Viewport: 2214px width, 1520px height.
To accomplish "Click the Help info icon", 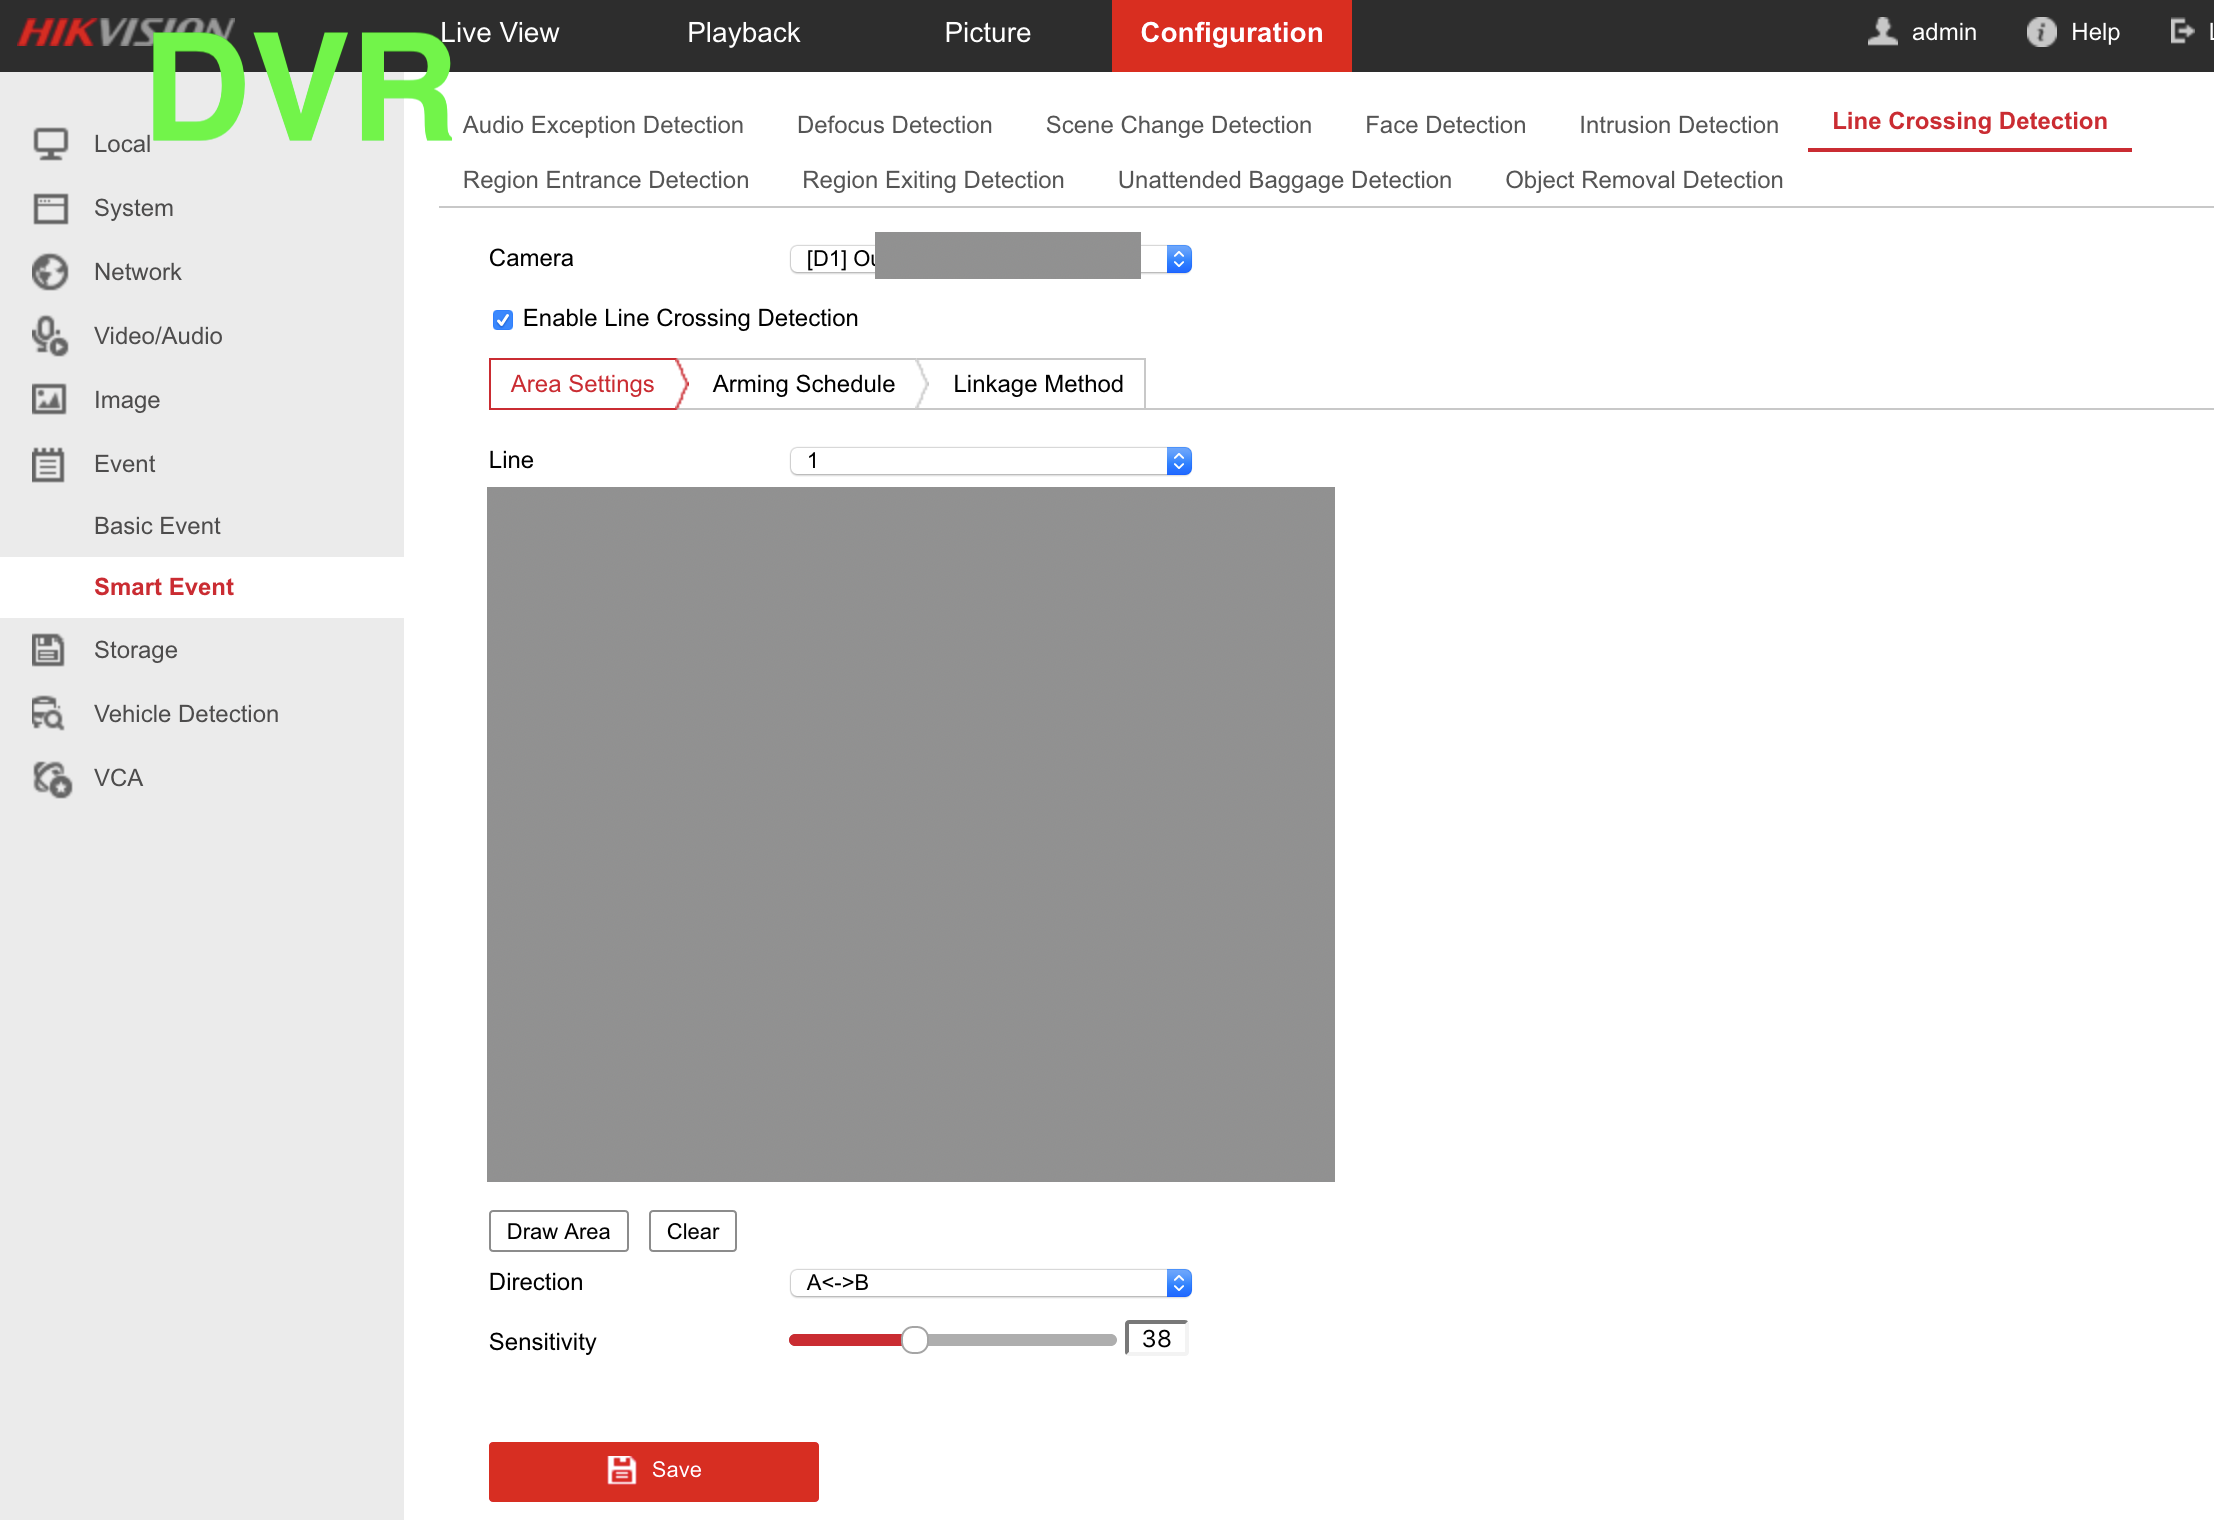I will pos(2041,32).
